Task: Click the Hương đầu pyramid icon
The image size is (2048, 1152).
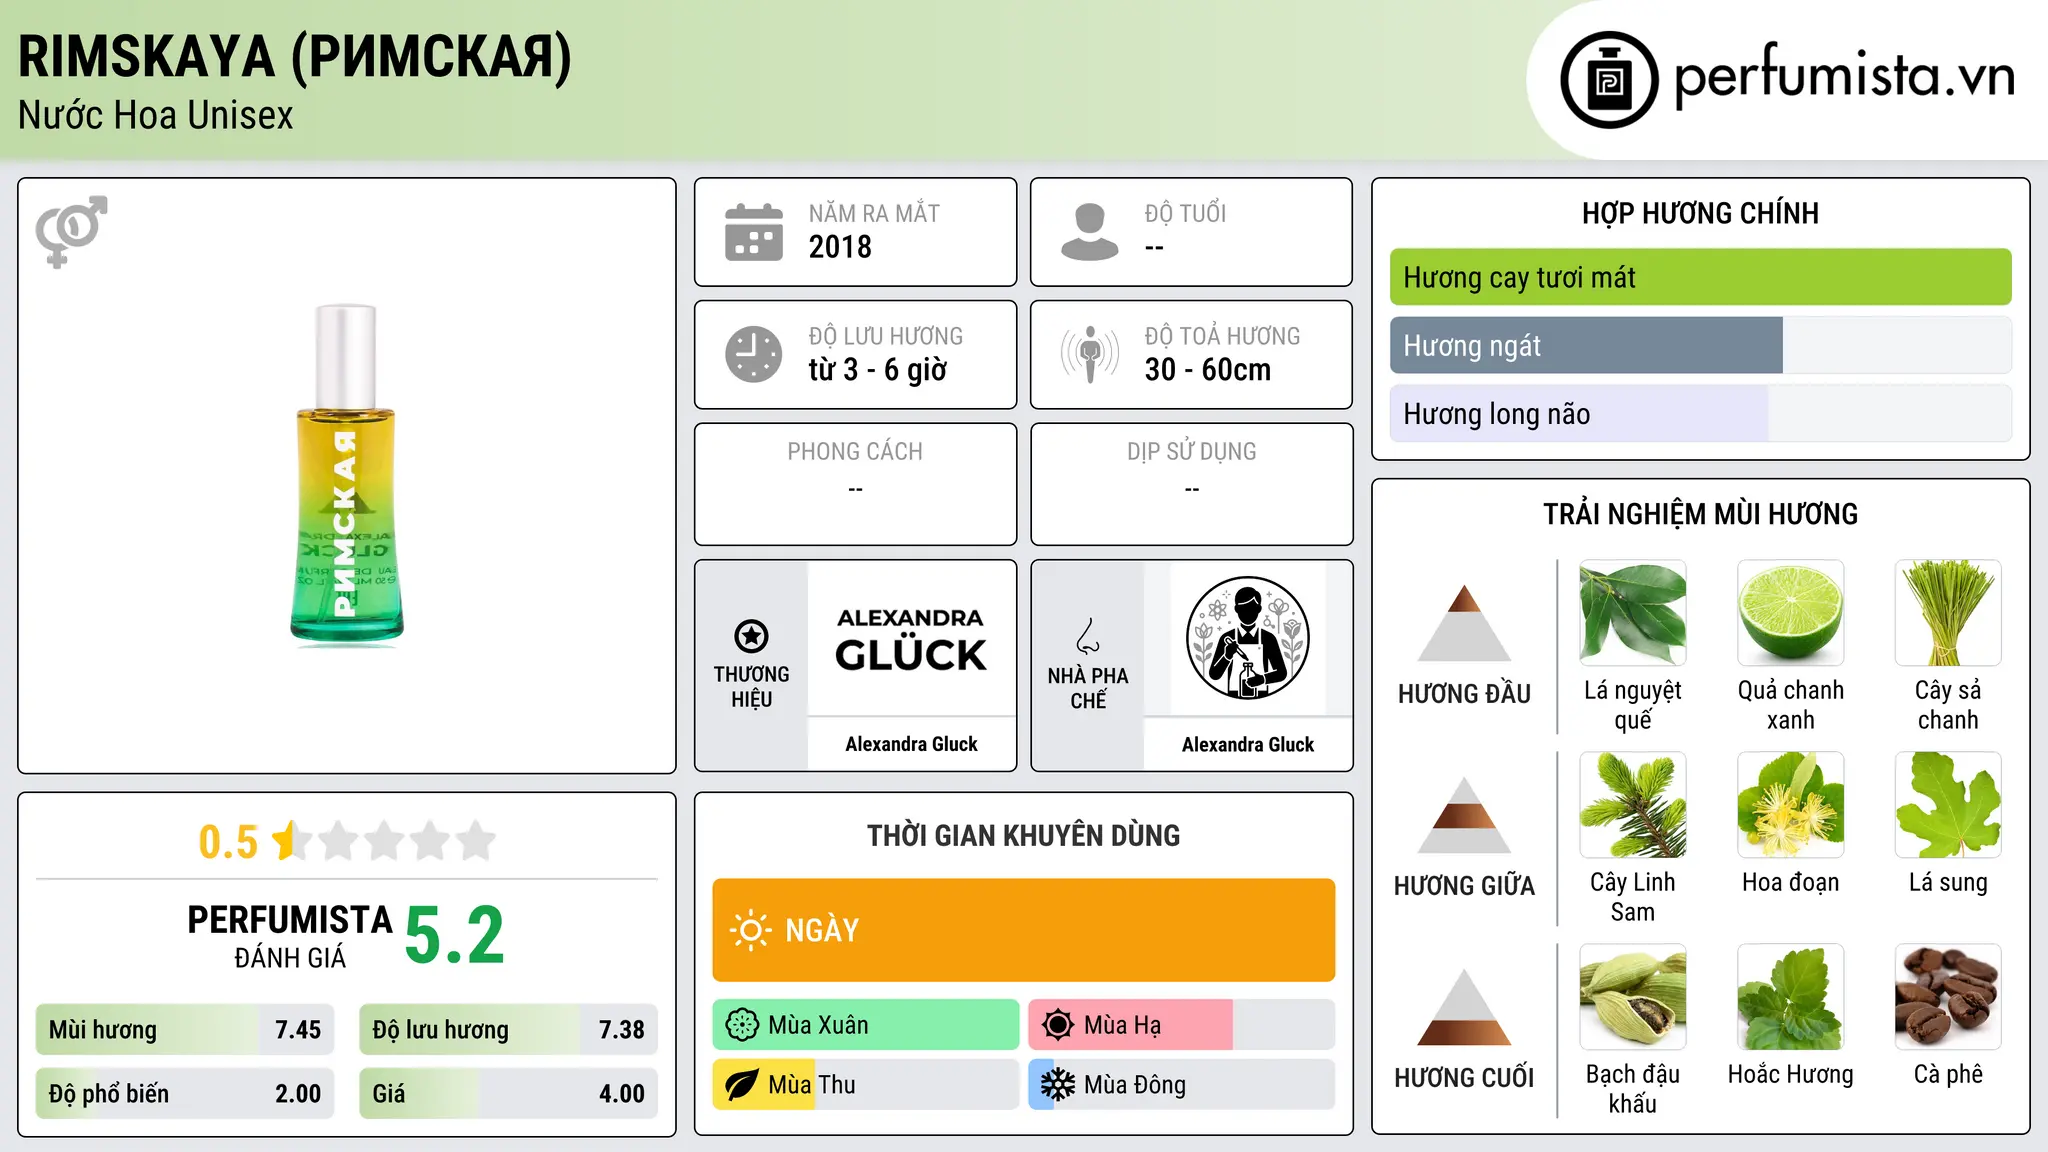Action: [x=1464, y=623]
